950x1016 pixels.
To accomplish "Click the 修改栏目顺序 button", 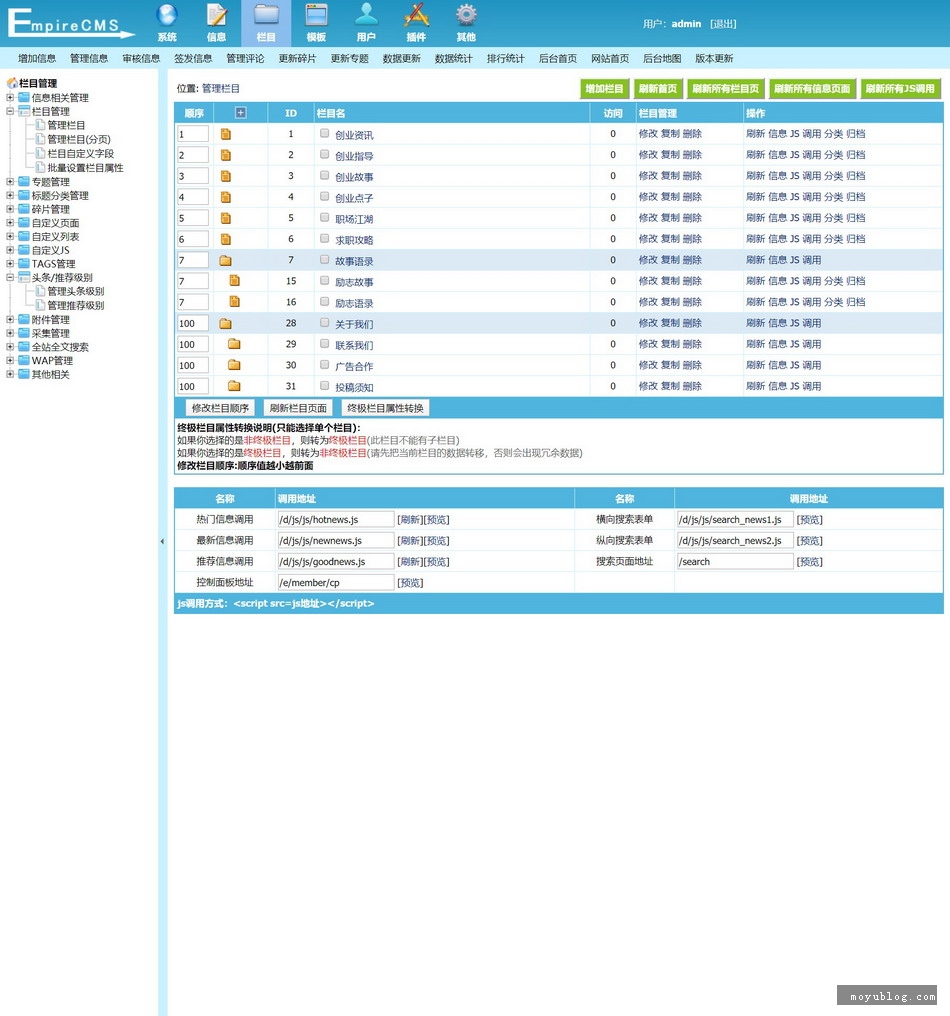I will (220, 408).
